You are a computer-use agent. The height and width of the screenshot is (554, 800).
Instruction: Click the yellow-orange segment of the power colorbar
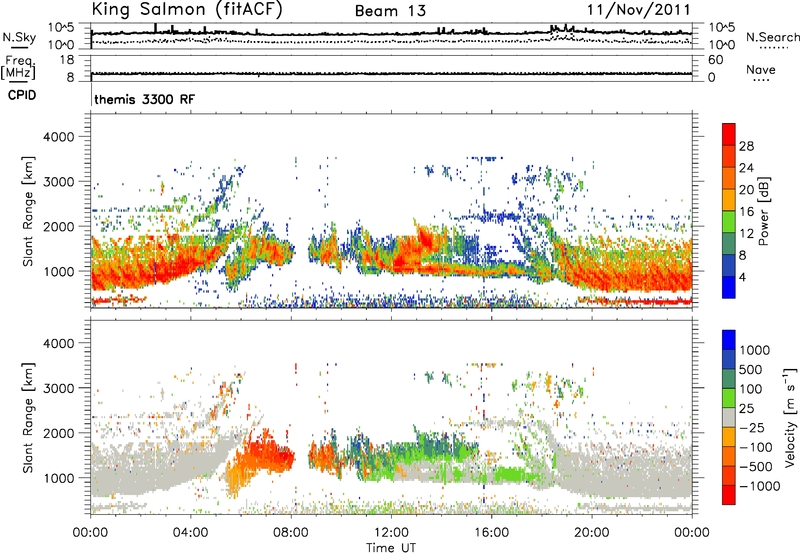[729, 200]
